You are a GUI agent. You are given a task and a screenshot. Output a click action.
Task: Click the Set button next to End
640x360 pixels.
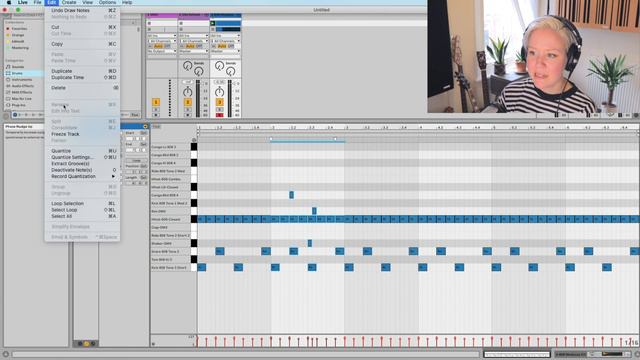pyautogui.click(x=144, y=144)
